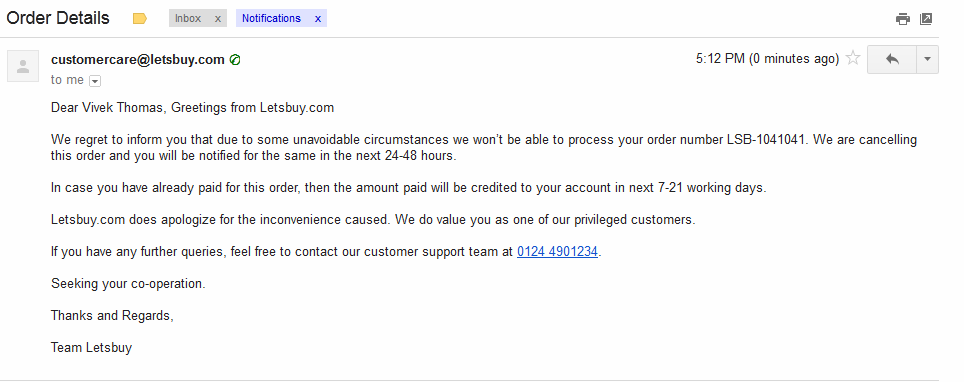Click the sender profile avatar
The height and width of the screenshot is (382, 964).
[23, 66]
